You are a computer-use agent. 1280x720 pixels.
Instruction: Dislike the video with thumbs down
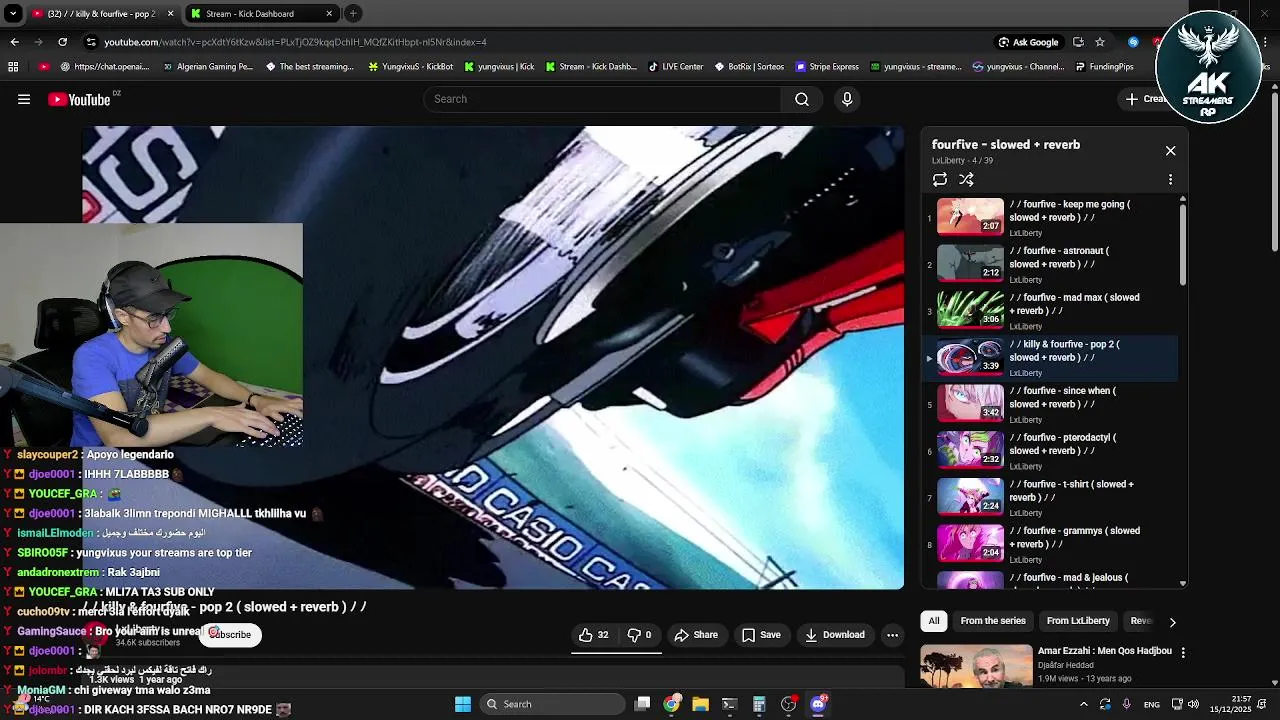(x=639, y=635)
